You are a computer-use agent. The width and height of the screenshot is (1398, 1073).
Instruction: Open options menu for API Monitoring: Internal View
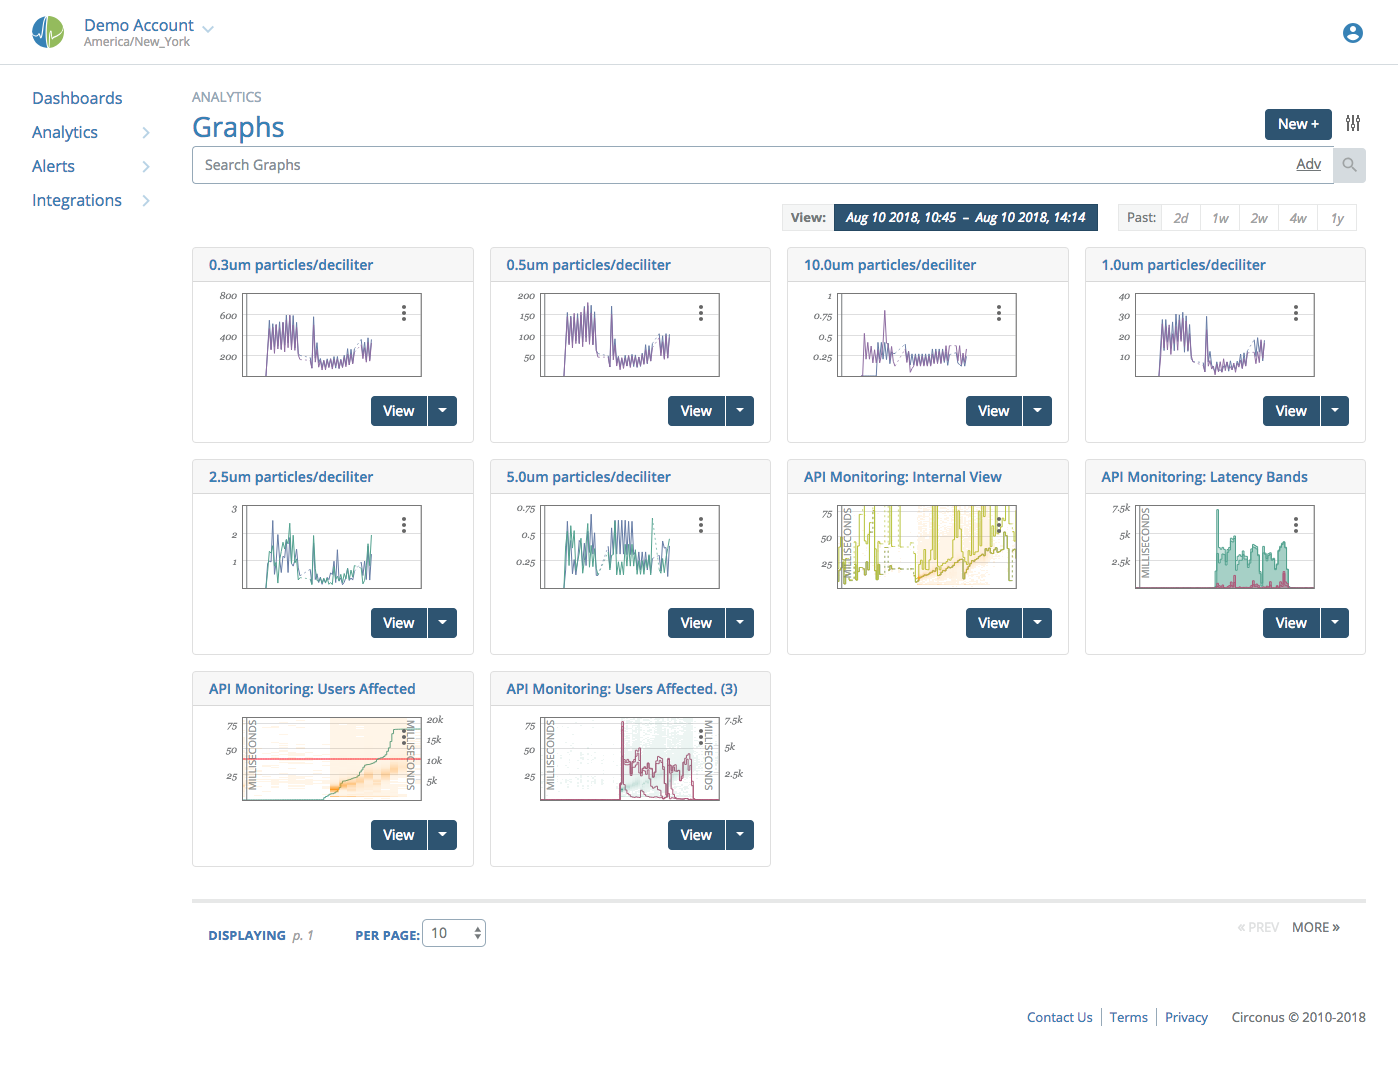(x=999, y=525)
